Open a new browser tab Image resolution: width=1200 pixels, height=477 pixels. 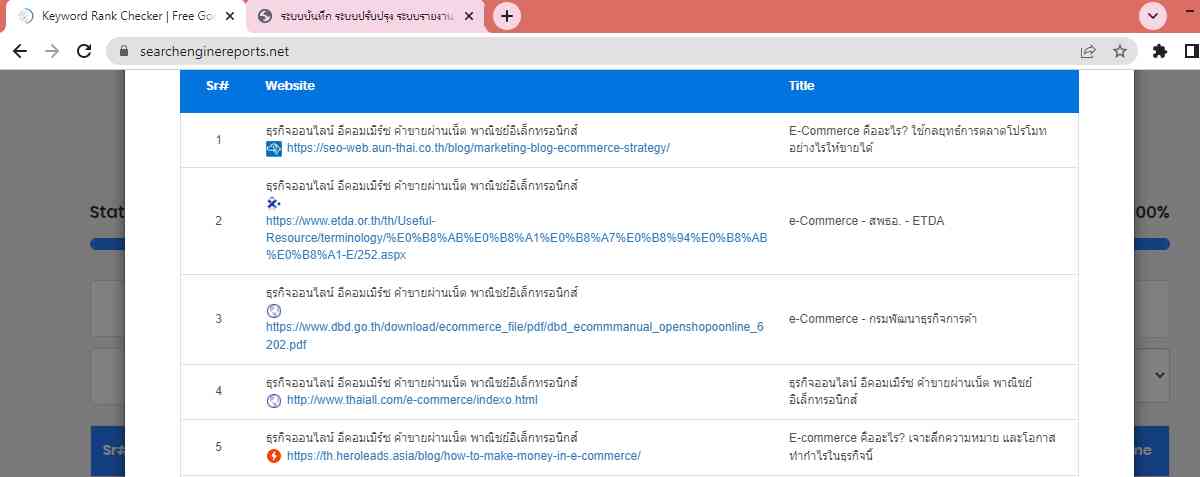click(508, 16)
